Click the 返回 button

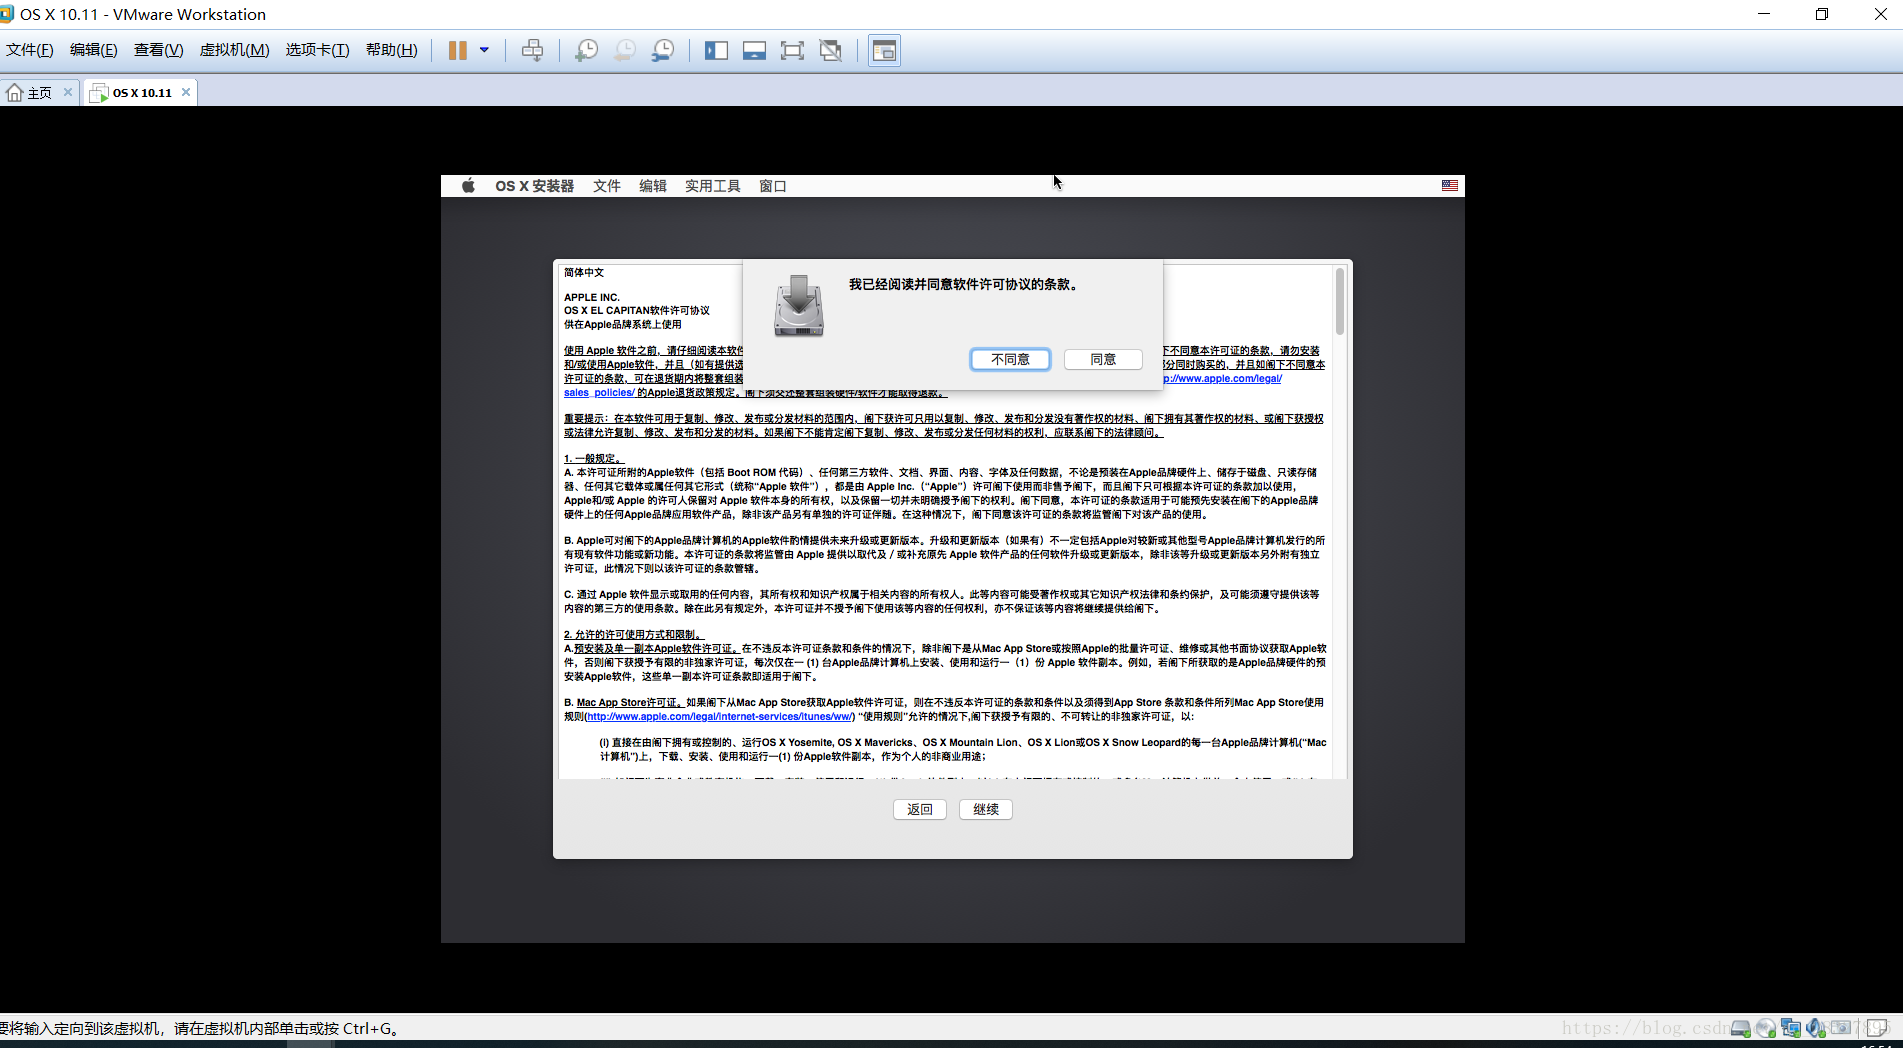point(919,809)
